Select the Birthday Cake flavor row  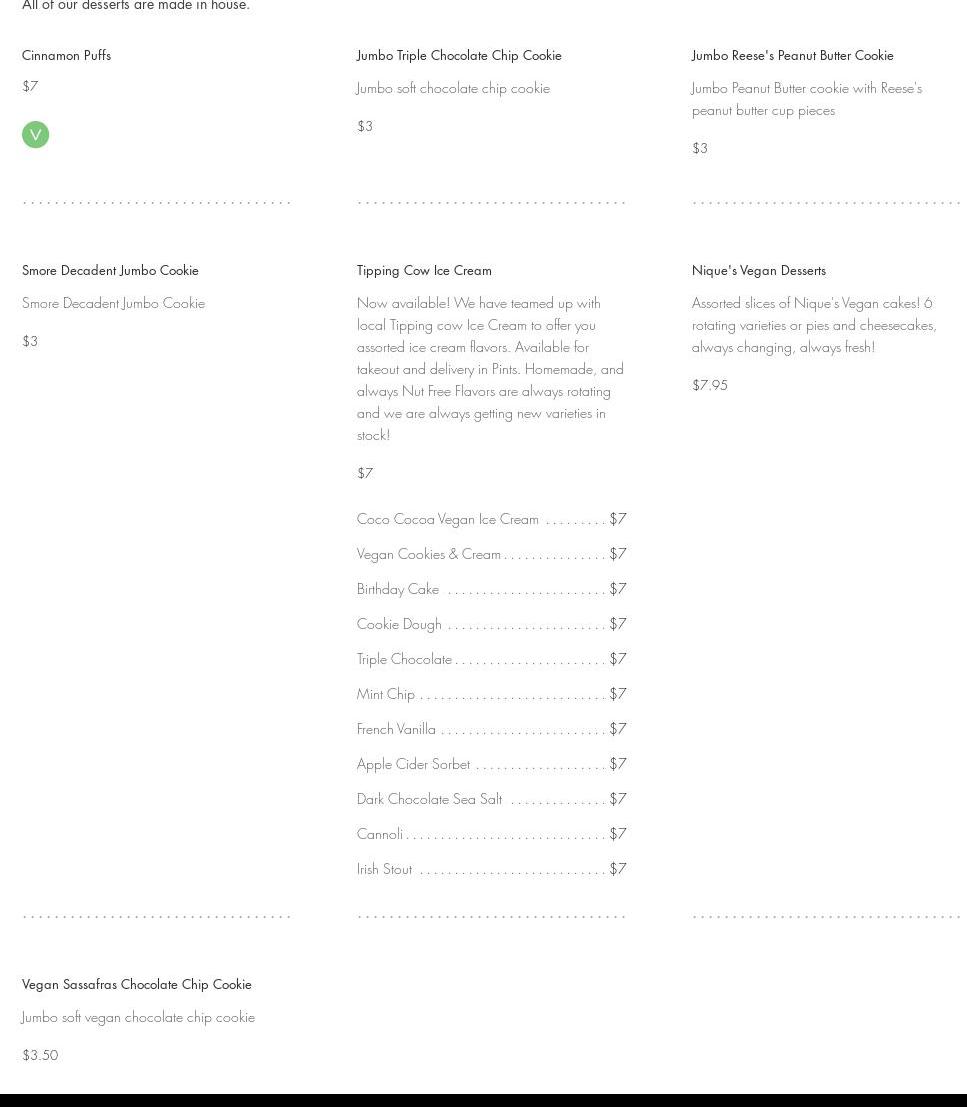398,589
